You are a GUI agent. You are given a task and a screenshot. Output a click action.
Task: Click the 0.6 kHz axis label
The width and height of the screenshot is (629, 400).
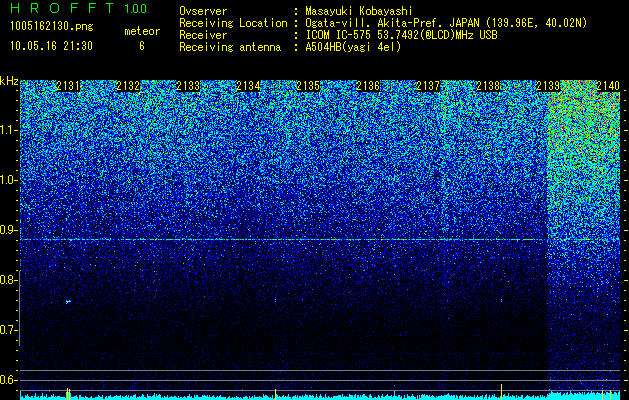(x=9, y=380)
